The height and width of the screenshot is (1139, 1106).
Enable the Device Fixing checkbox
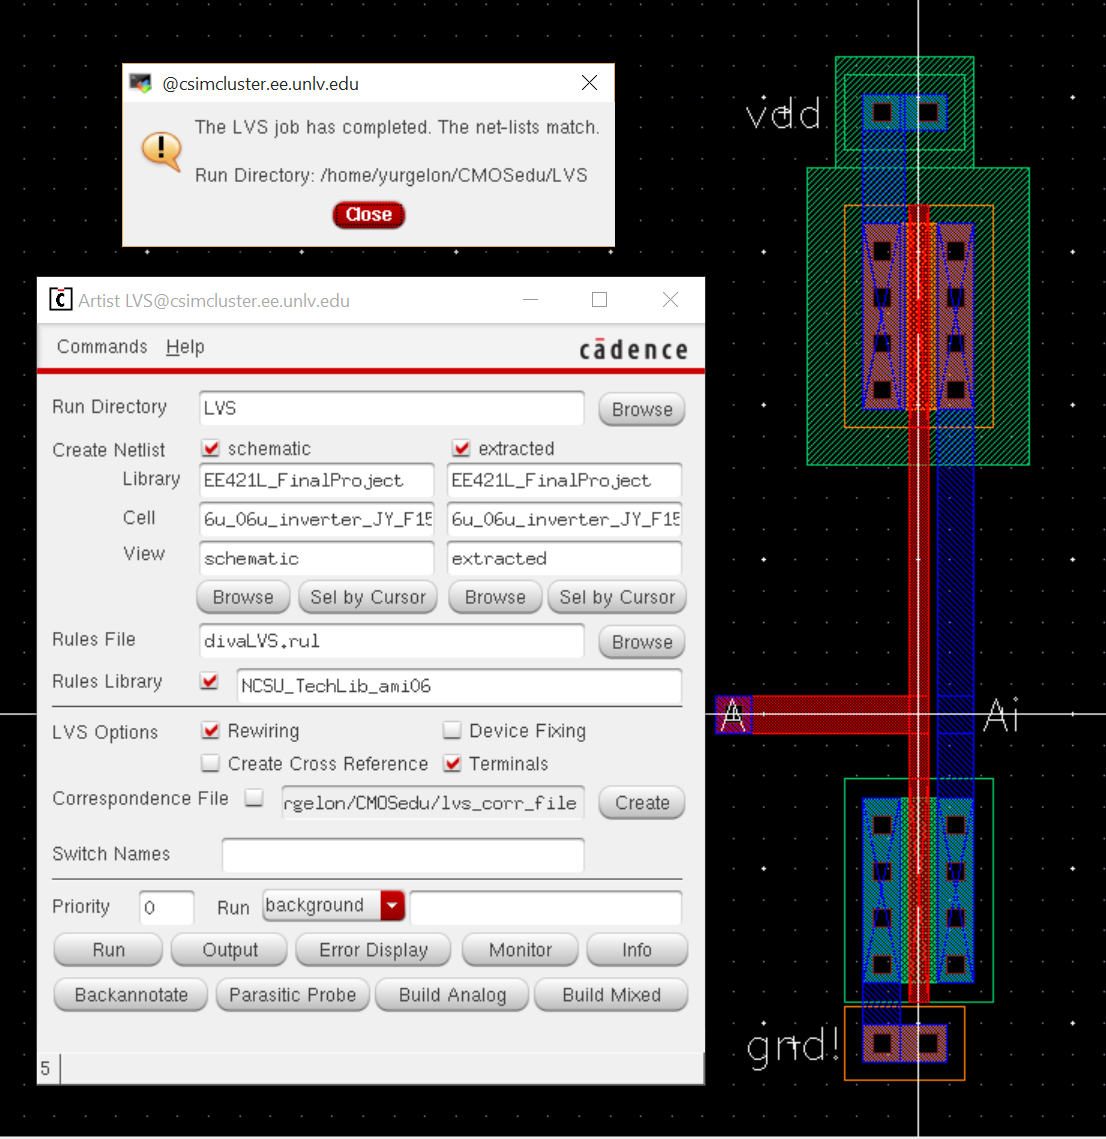pyautogui.click(x=452, y=730)
